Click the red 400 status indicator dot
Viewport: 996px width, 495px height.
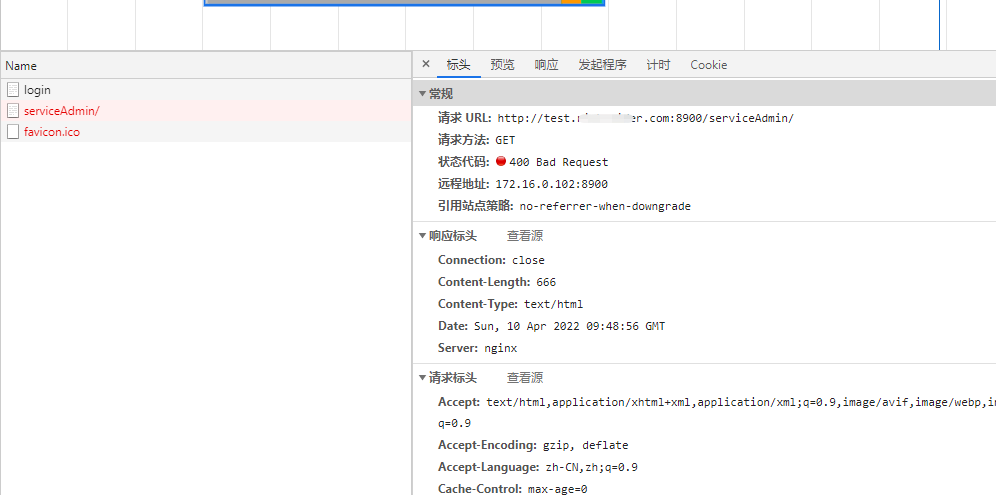coord(501,161)
